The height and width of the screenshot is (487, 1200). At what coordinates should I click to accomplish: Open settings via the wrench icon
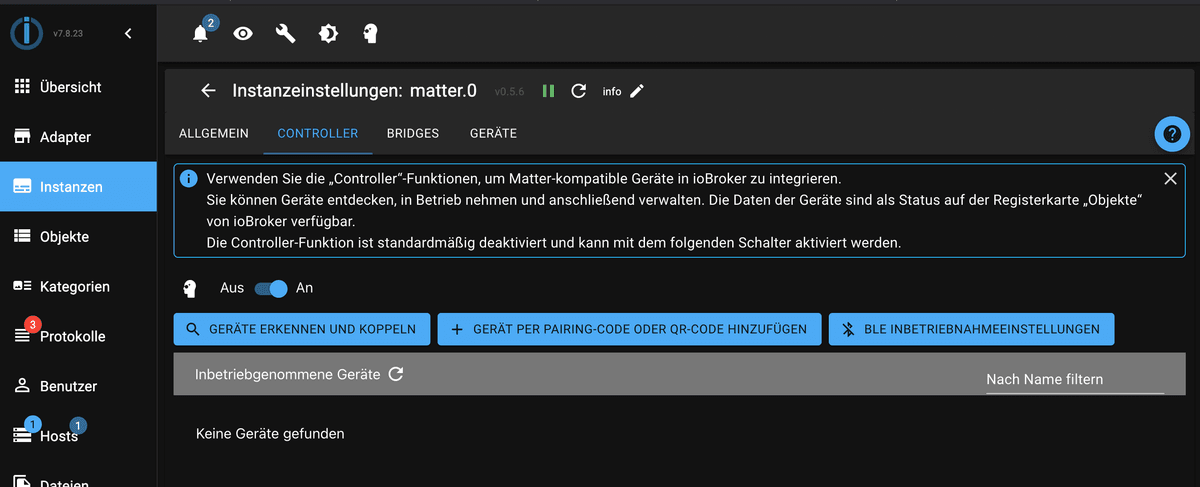pos(286,34)
